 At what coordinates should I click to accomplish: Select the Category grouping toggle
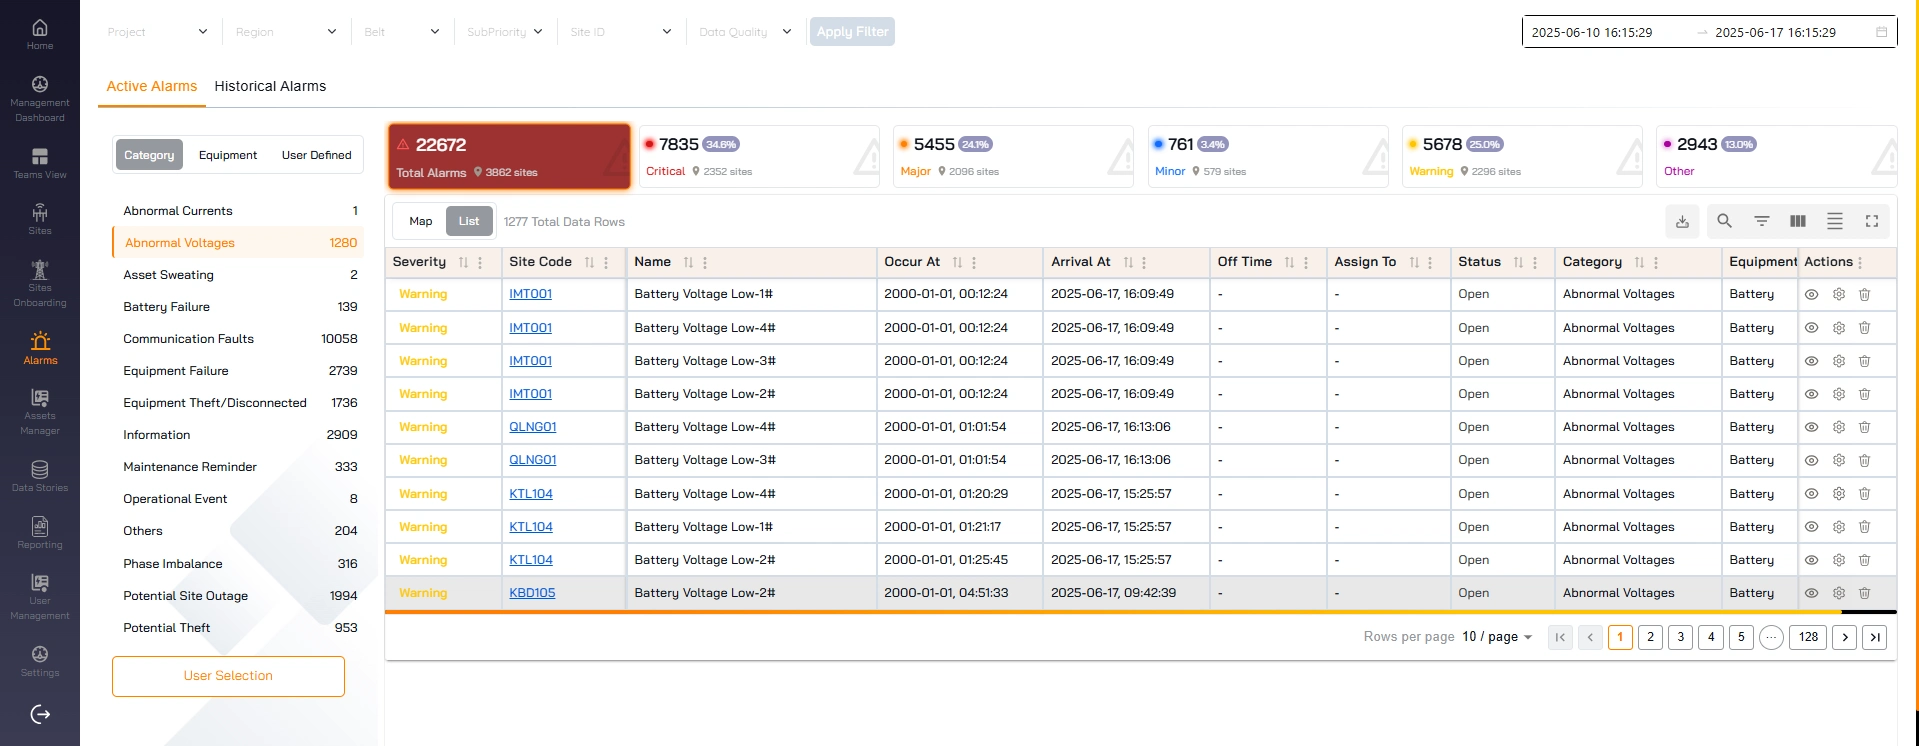(149, 155)
